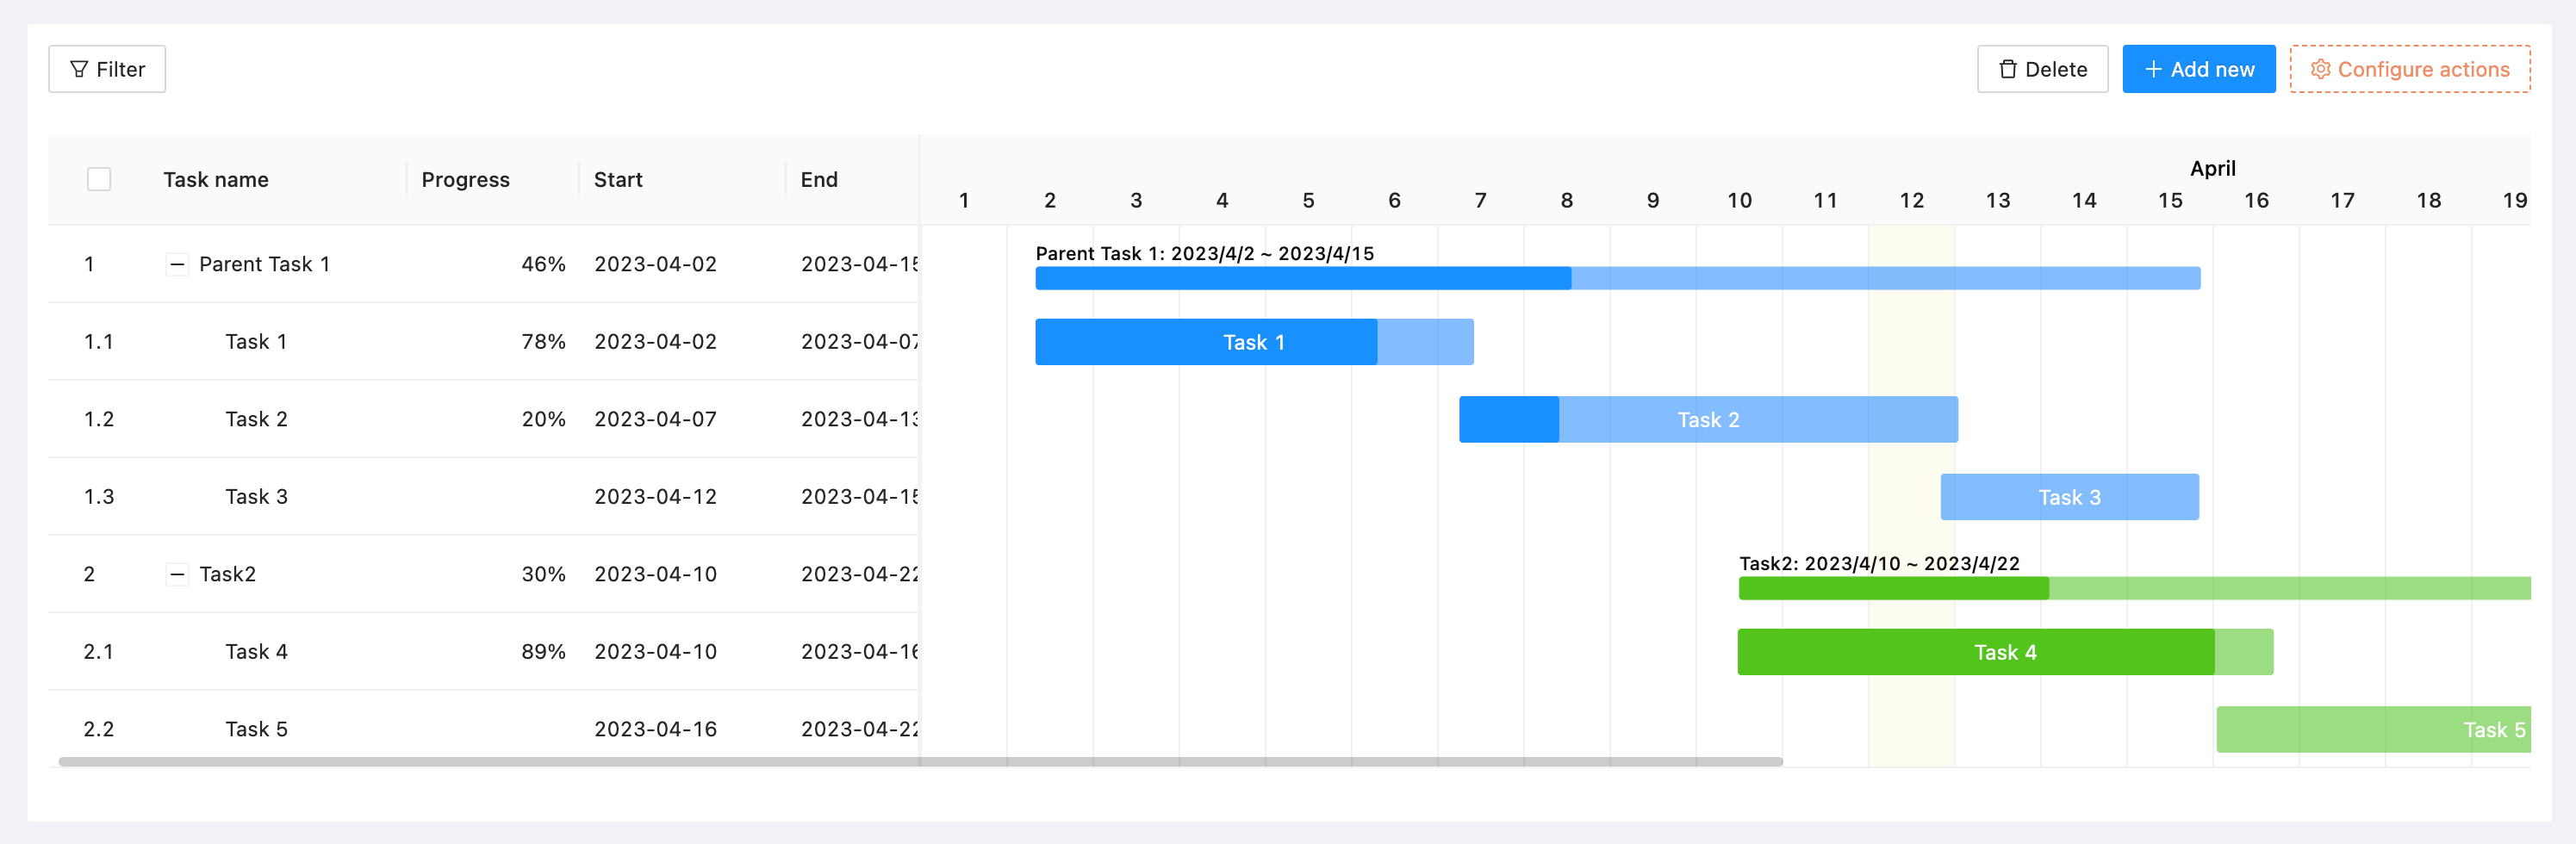
Task: Click the Filter funnel icon
Action: point(79,69)
